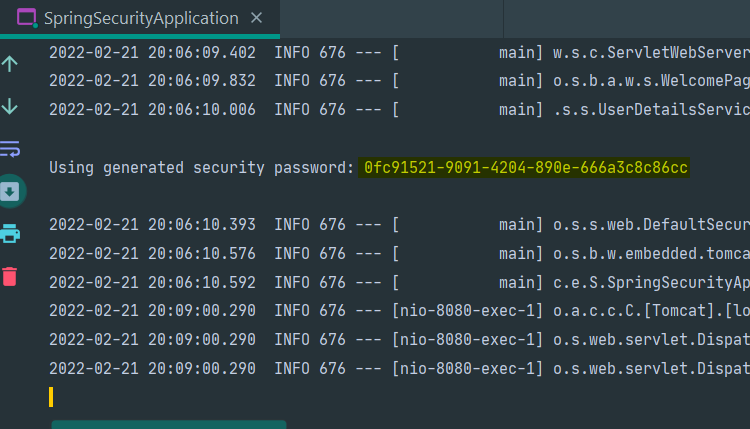
Task: Click the SpringSecurityApplication run configuration icon
Action: coord(27,18)
